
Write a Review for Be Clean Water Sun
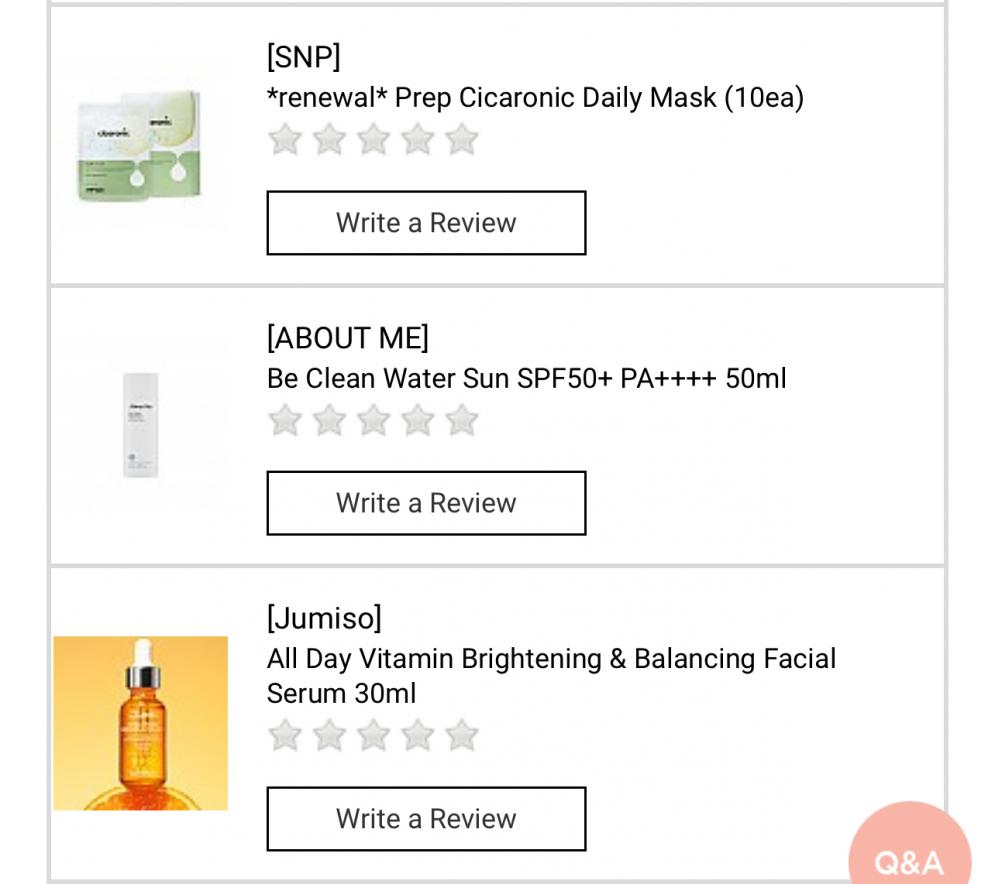click(426, 503)
